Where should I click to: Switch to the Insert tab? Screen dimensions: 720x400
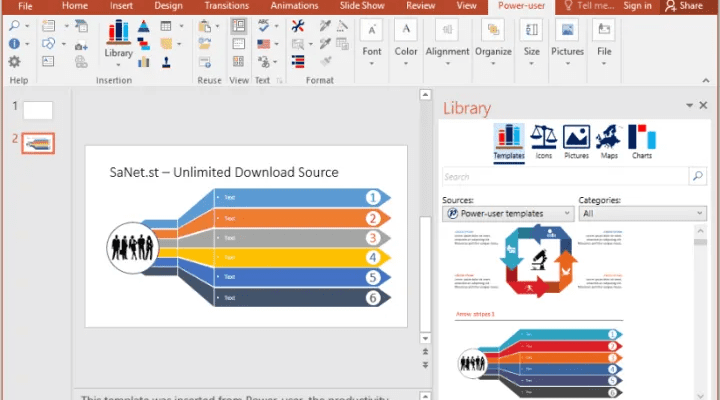pyautogui.click(x=121, y=6)
